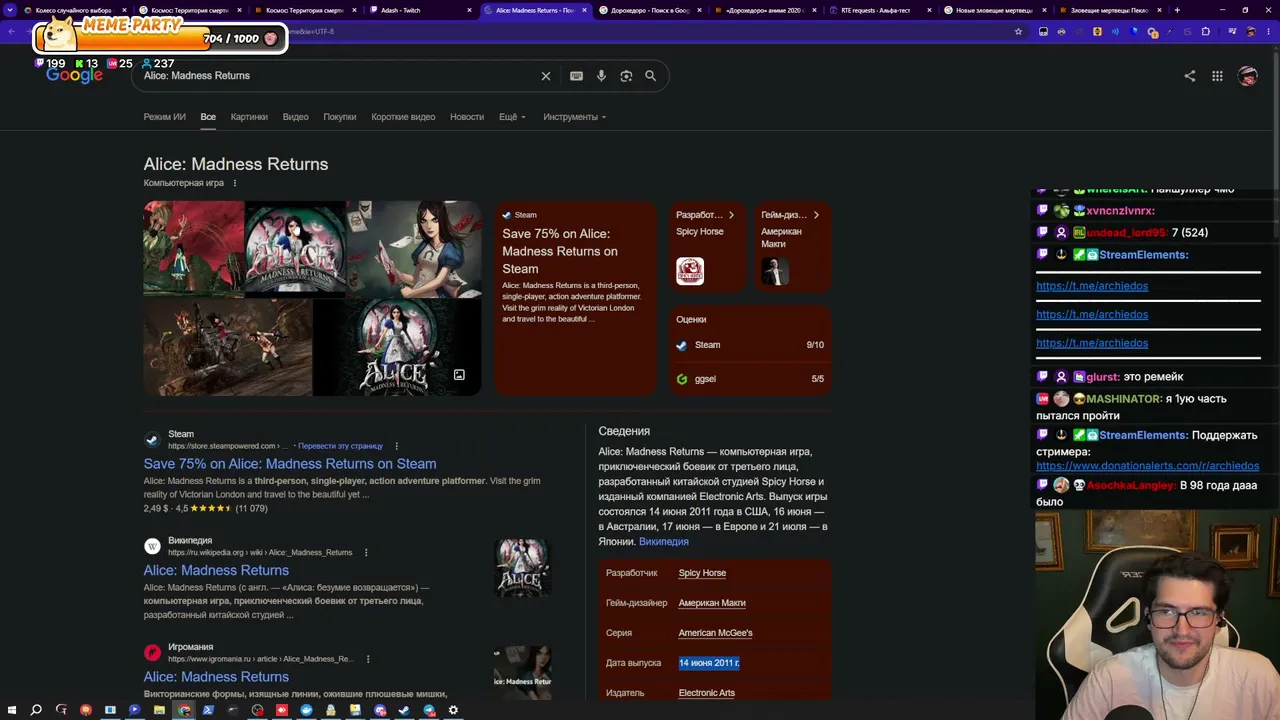The height and width of the screenshot is (720, 1280).
Task: Switch to the 'Короткие видео' tab
Action: (x=403, y=117)
